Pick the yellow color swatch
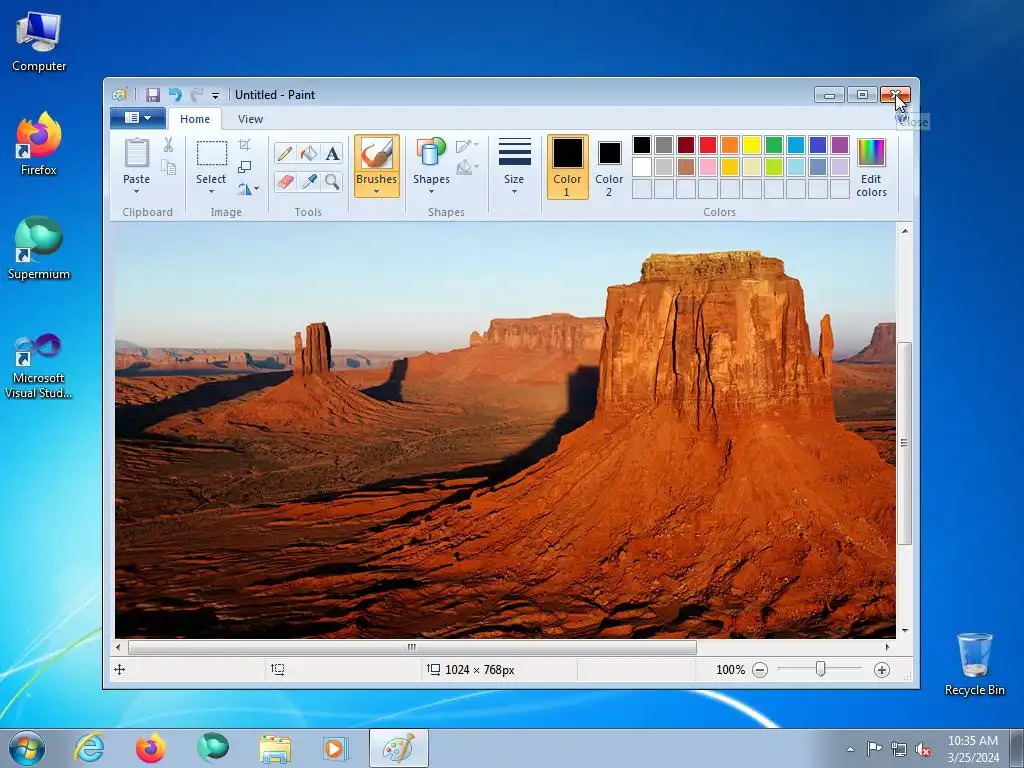The width and height of the screenshot is (1024, 768). [x=752, y=145]
